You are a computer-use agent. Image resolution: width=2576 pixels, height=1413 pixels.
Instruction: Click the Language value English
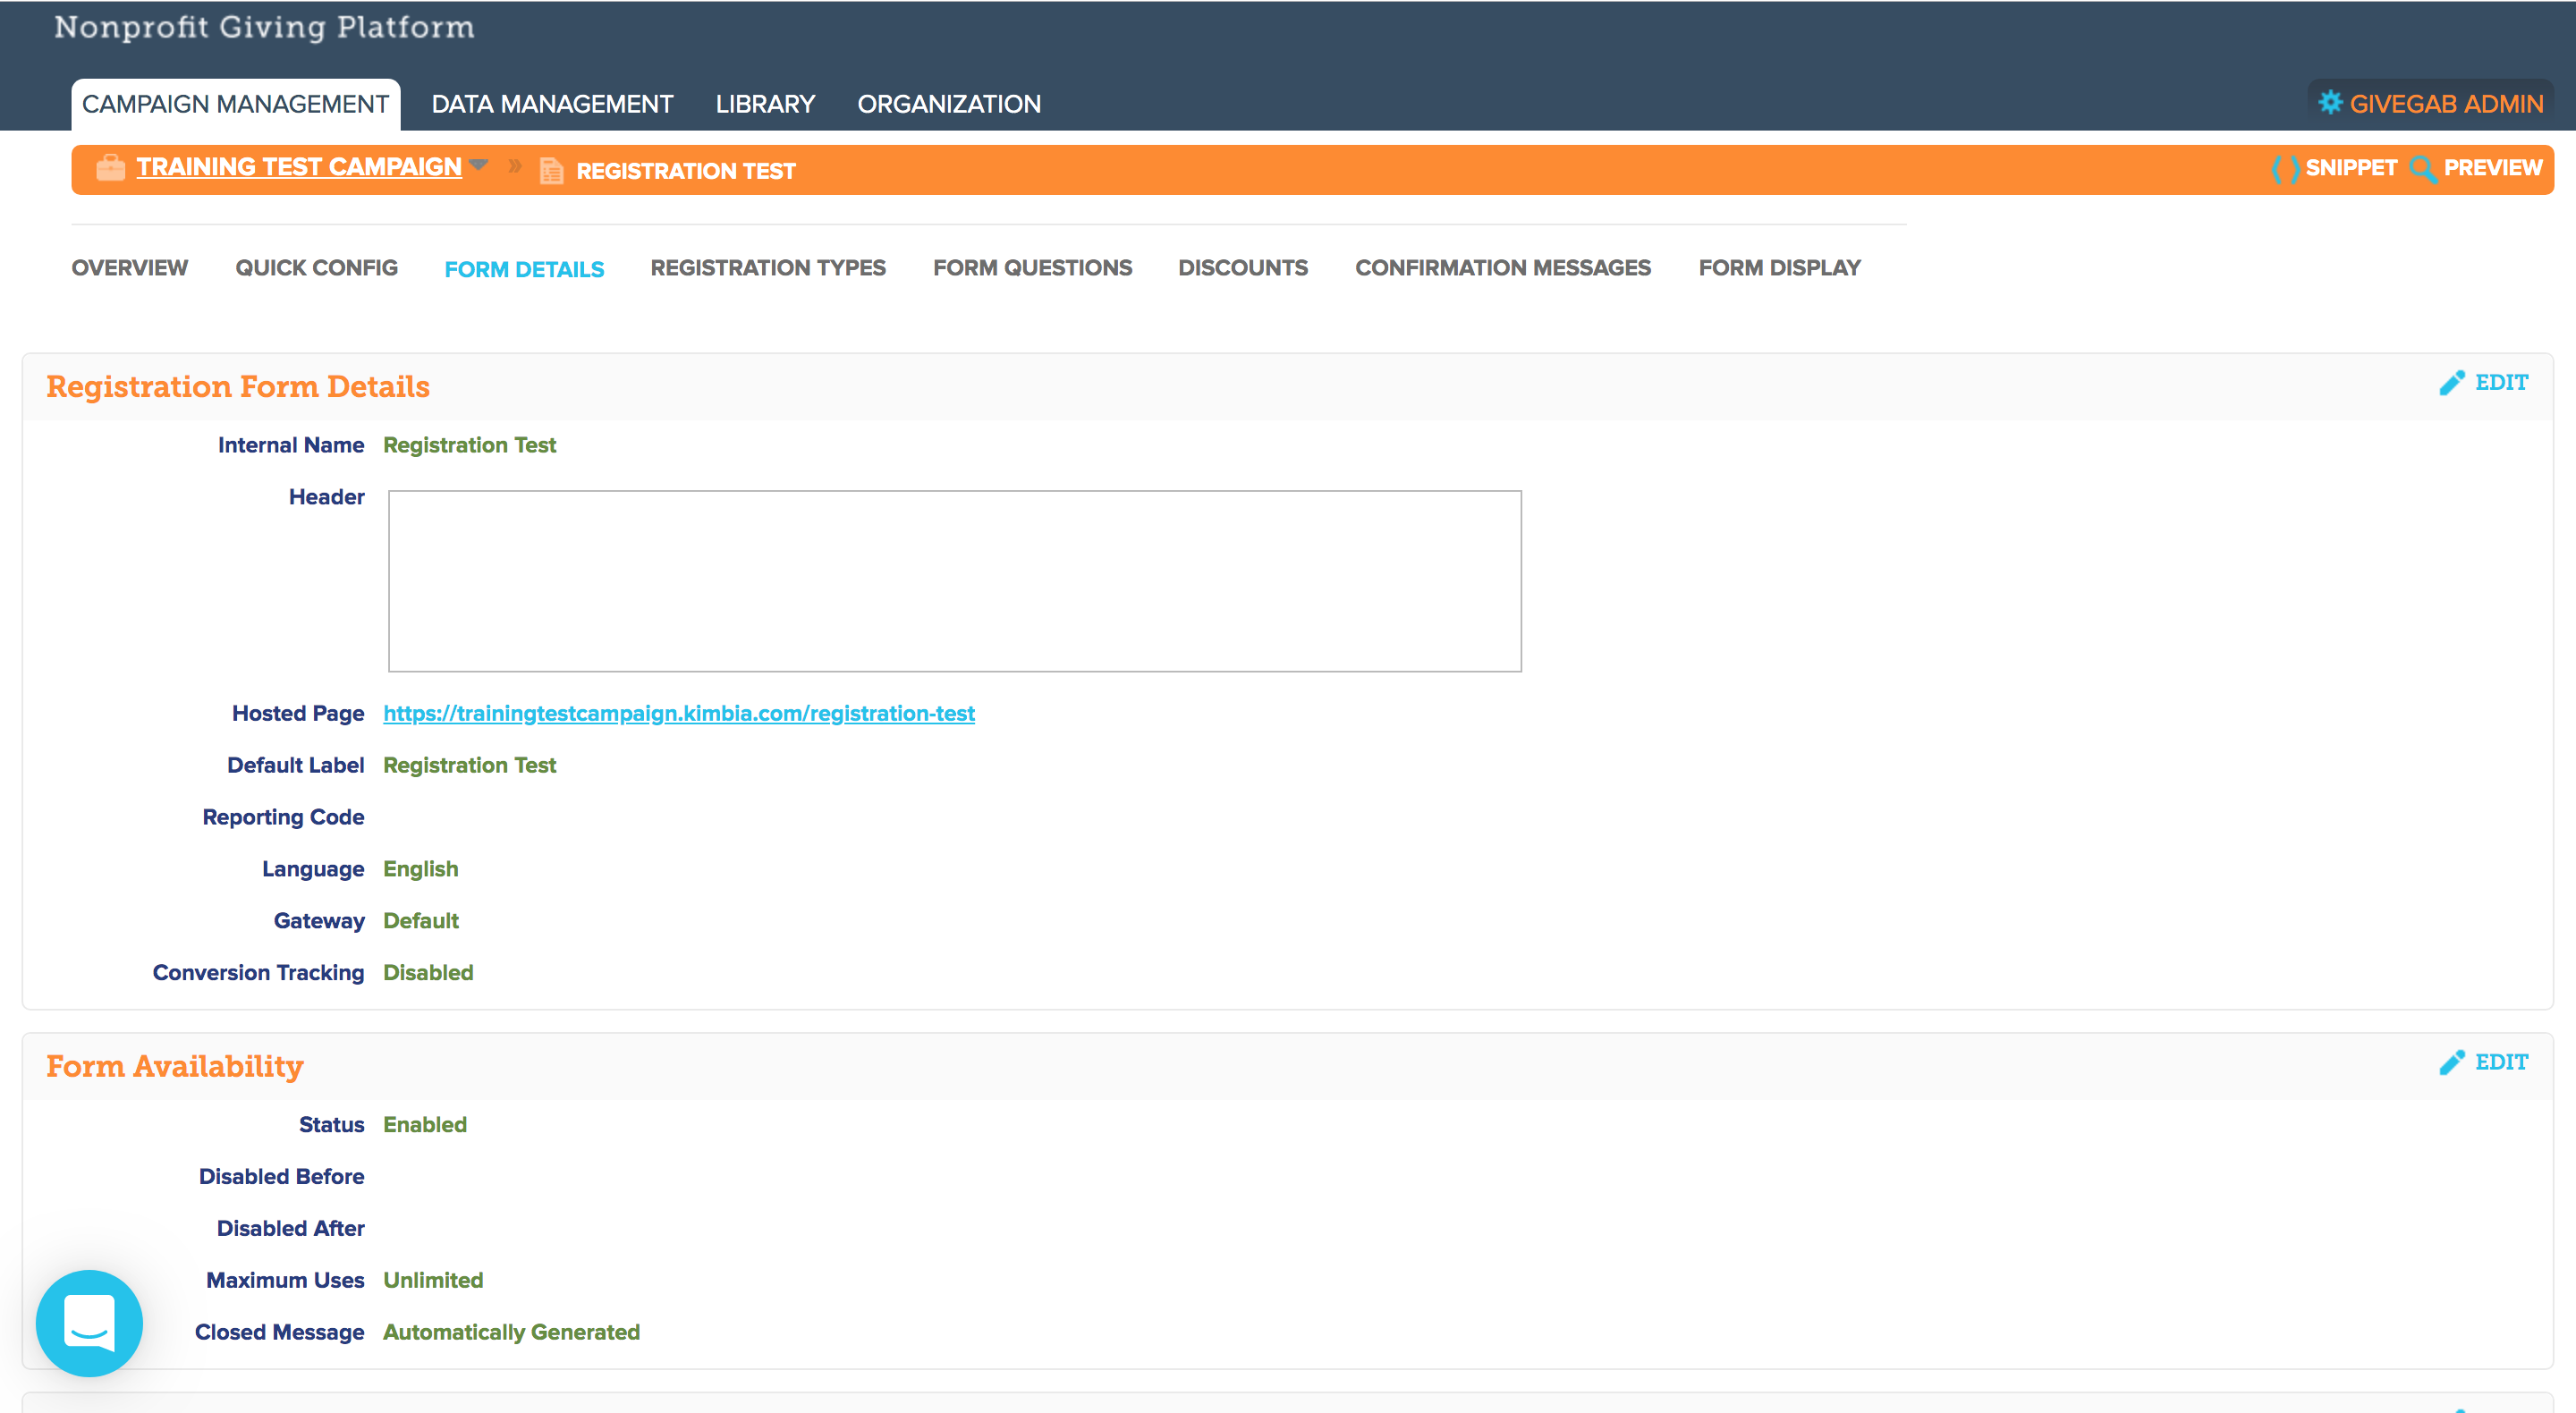pyautogui.click(x=420, y=869)
